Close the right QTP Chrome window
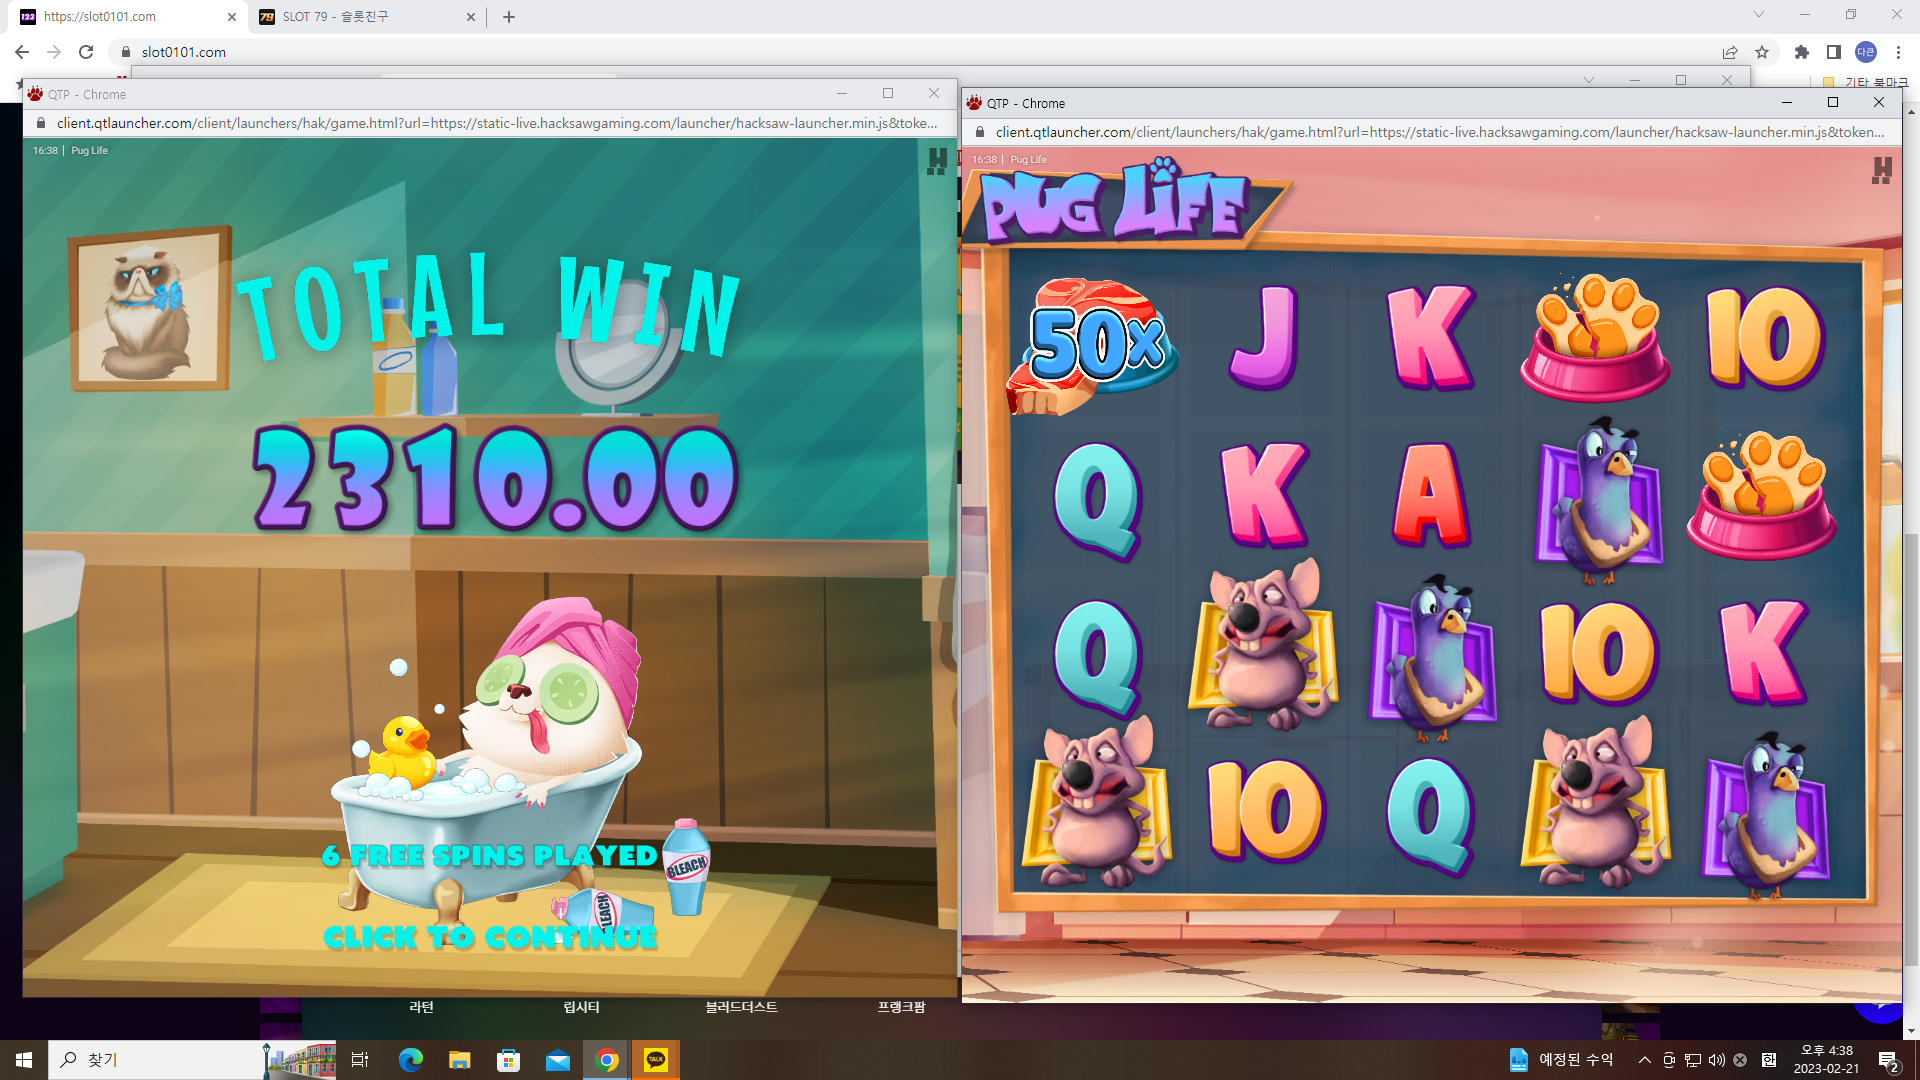Screen dimensions: 1920x1080 click(x=1879, y=103)
